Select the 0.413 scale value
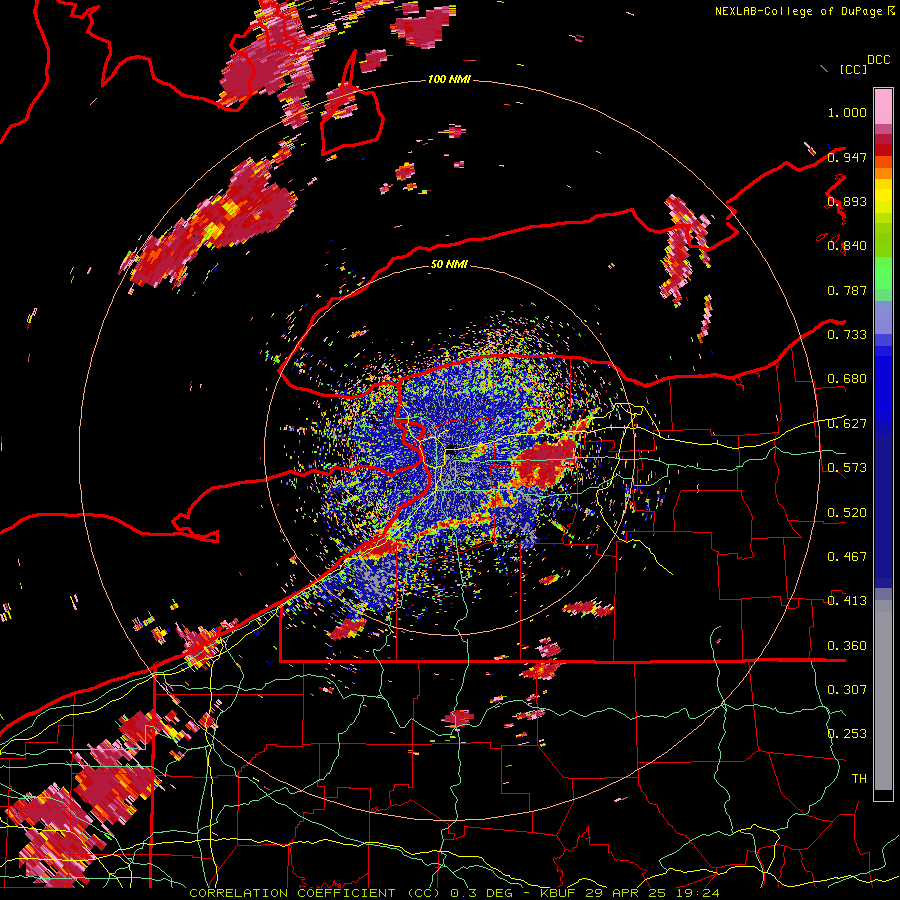This screenshot has width=900, height=900. 847,601
